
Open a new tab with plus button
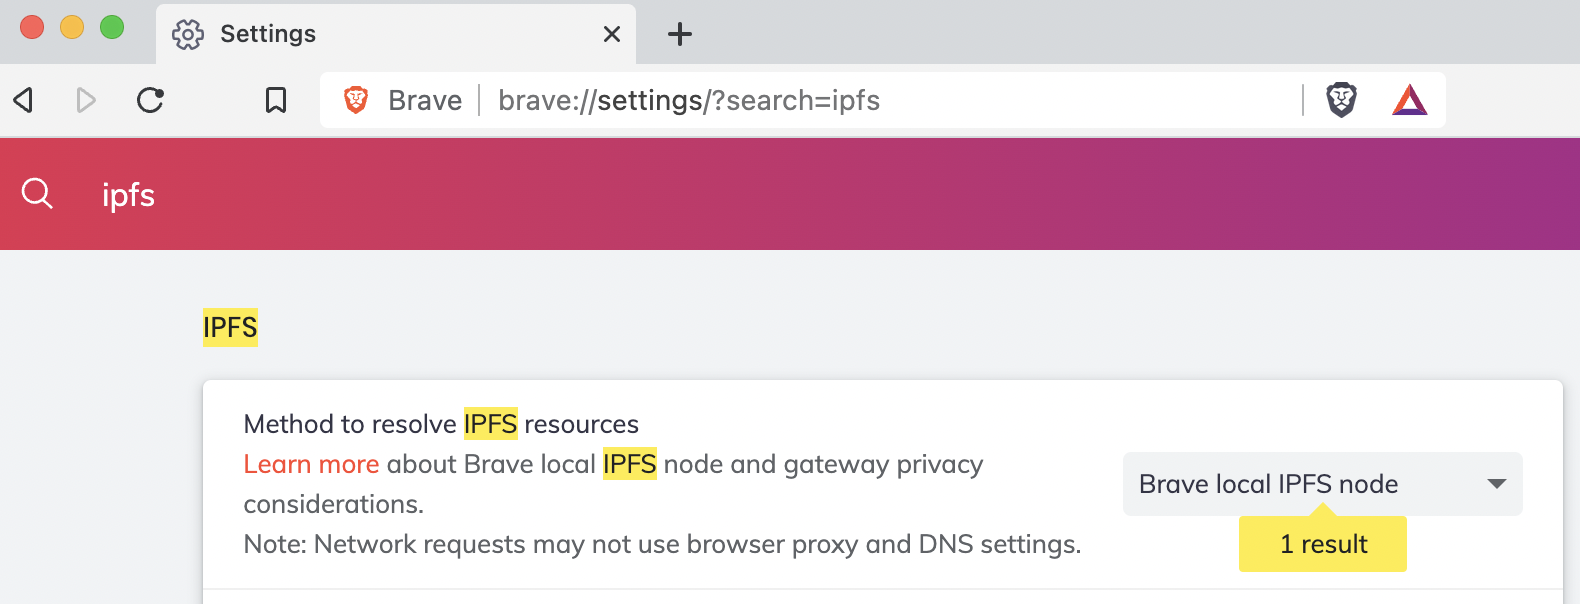[x=680, y=34]
